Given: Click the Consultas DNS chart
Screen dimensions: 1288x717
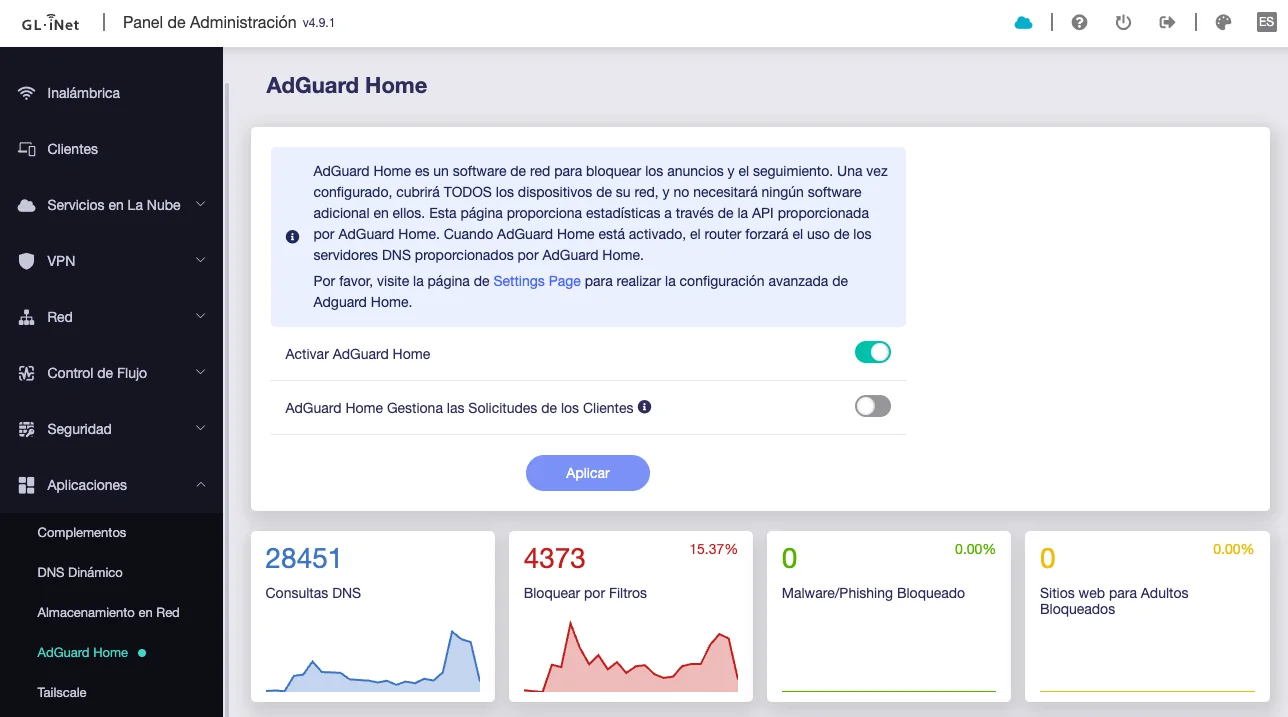Looking at the screenshot, I should coord(373,661).
